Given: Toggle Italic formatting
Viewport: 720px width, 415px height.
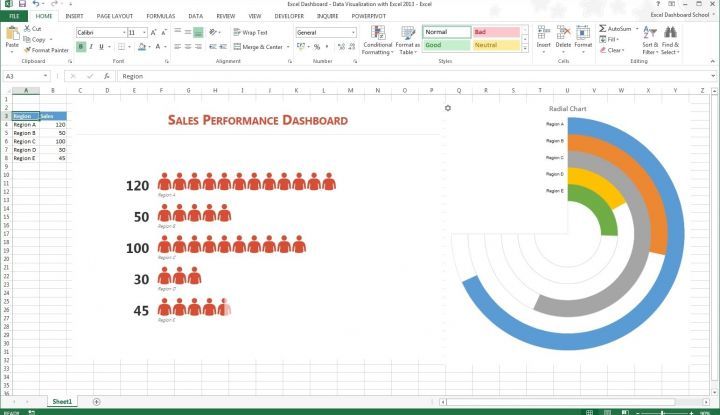Looking at the screenshot, I should click(91, 47).
